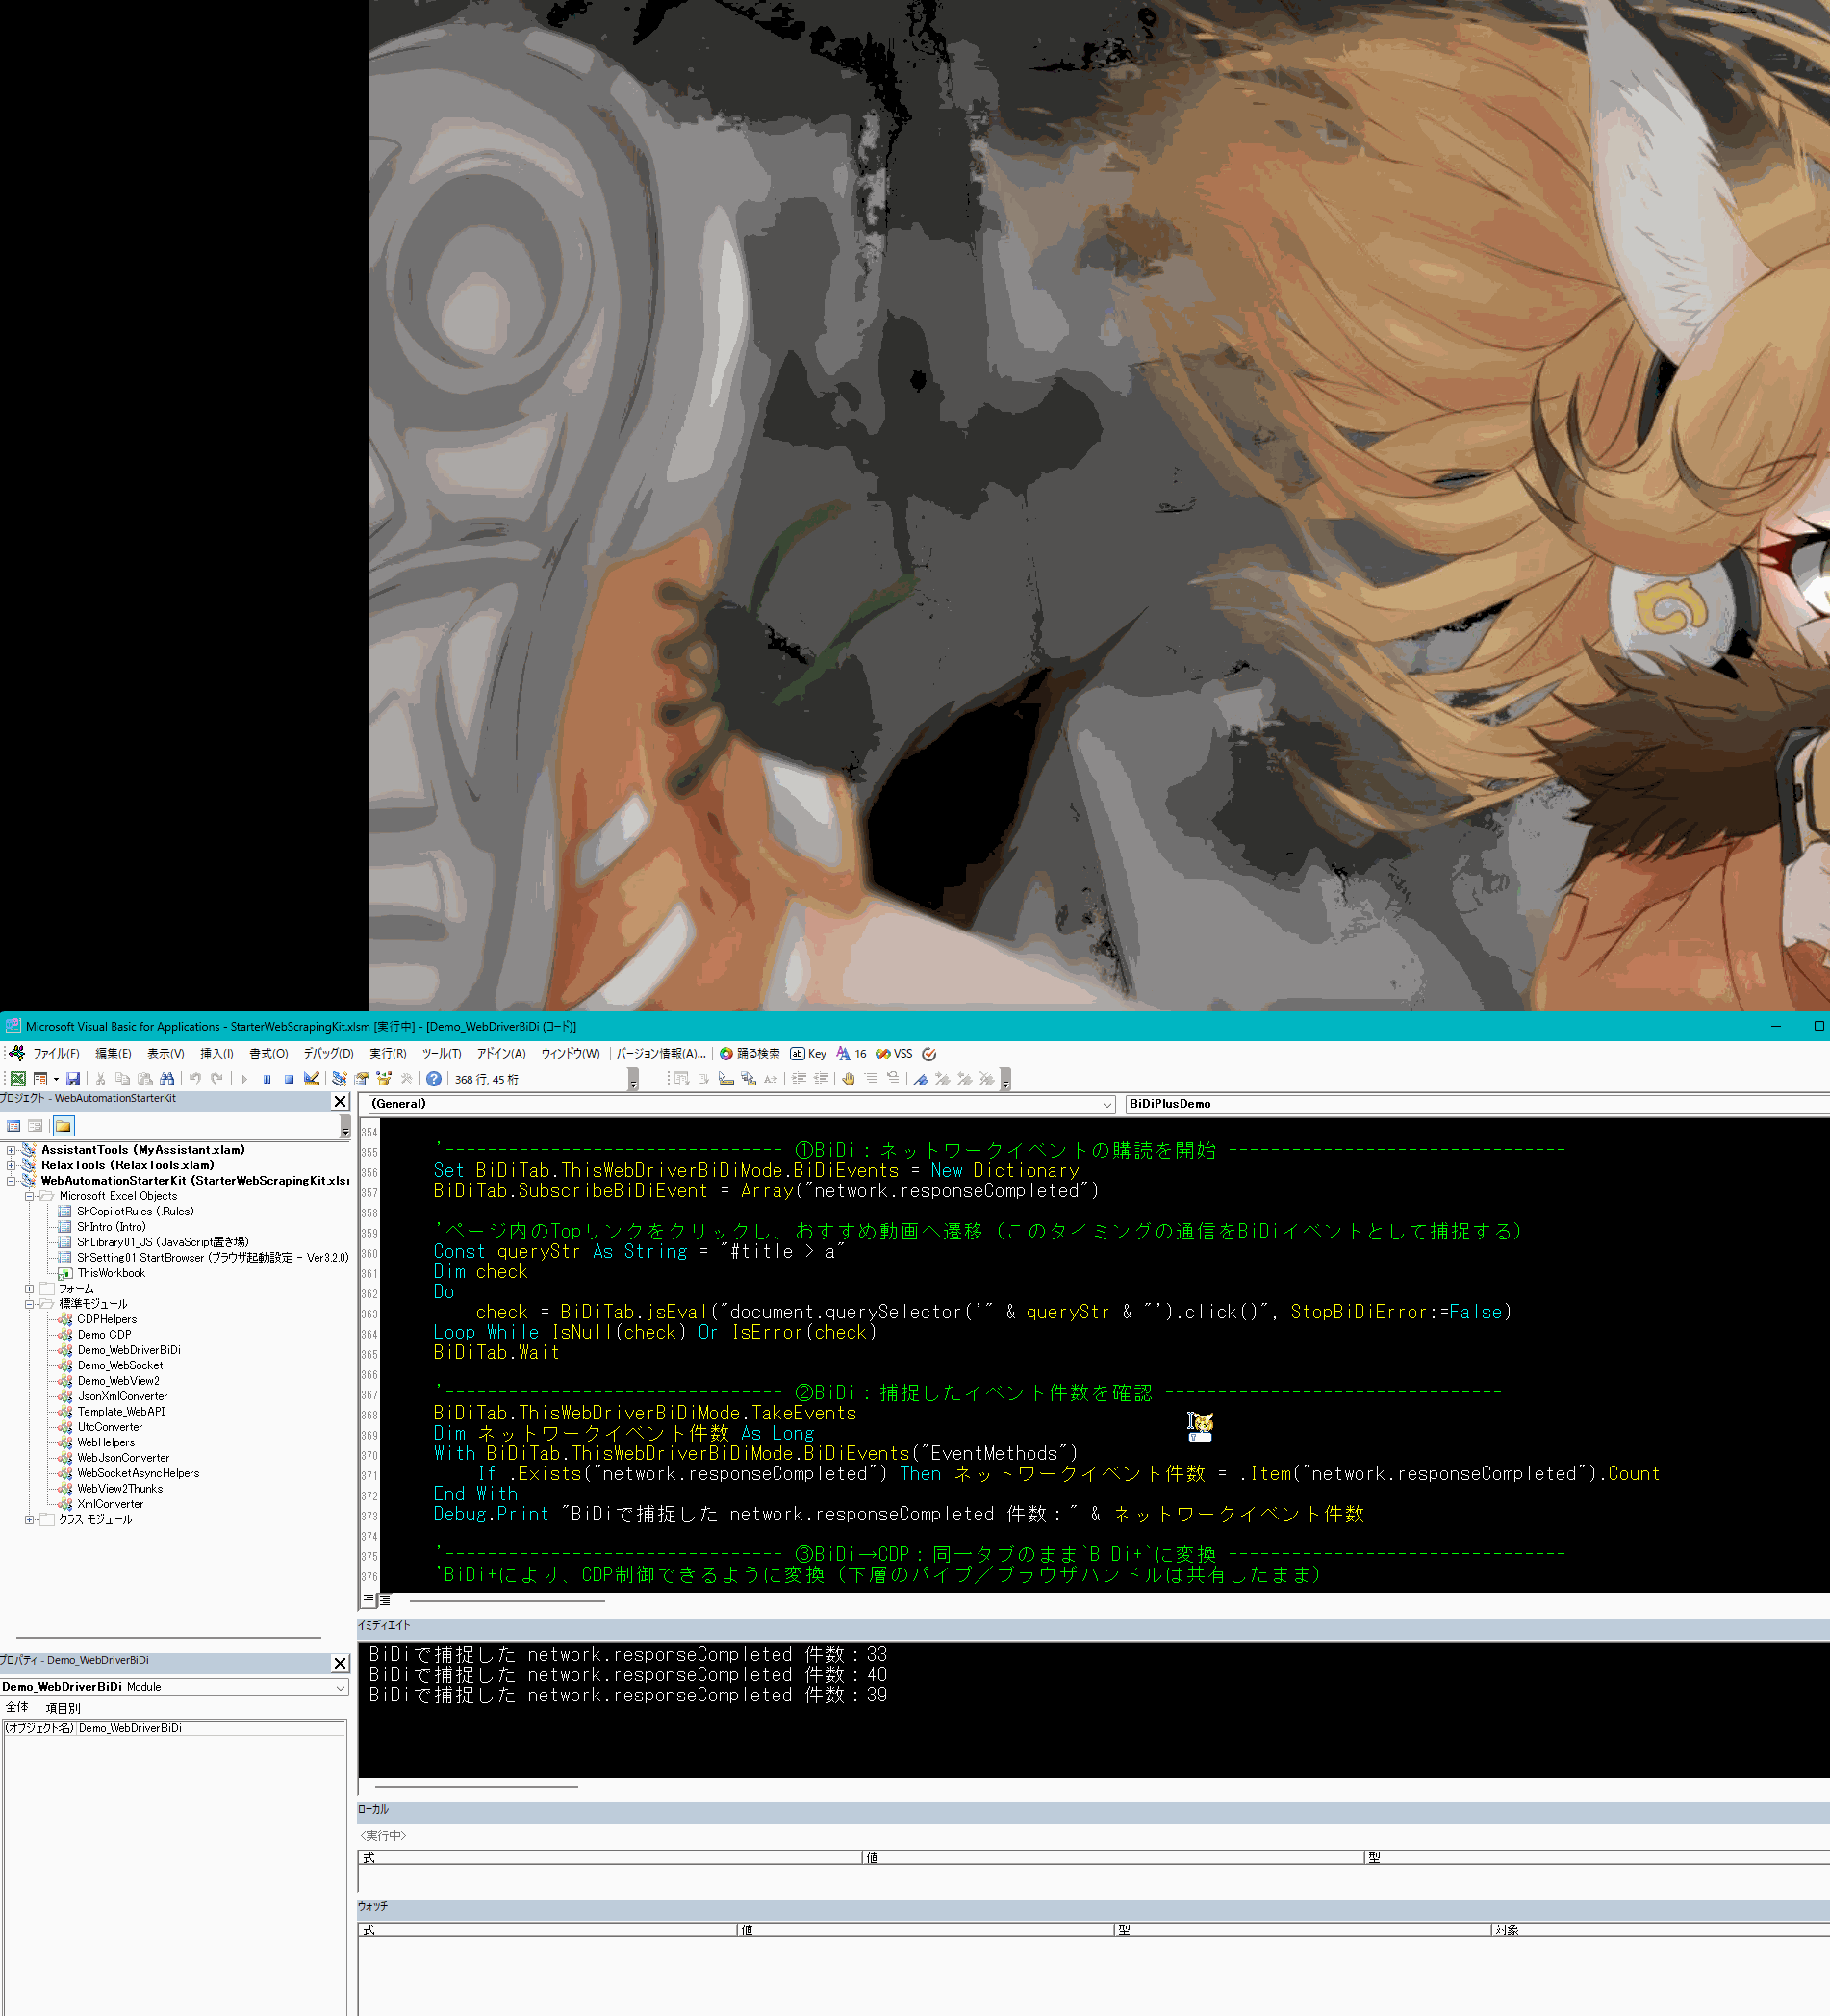This screenshot has height=2016, width=1830.
Task: Click the Find binoculars icon
Action: point(167,1079)
